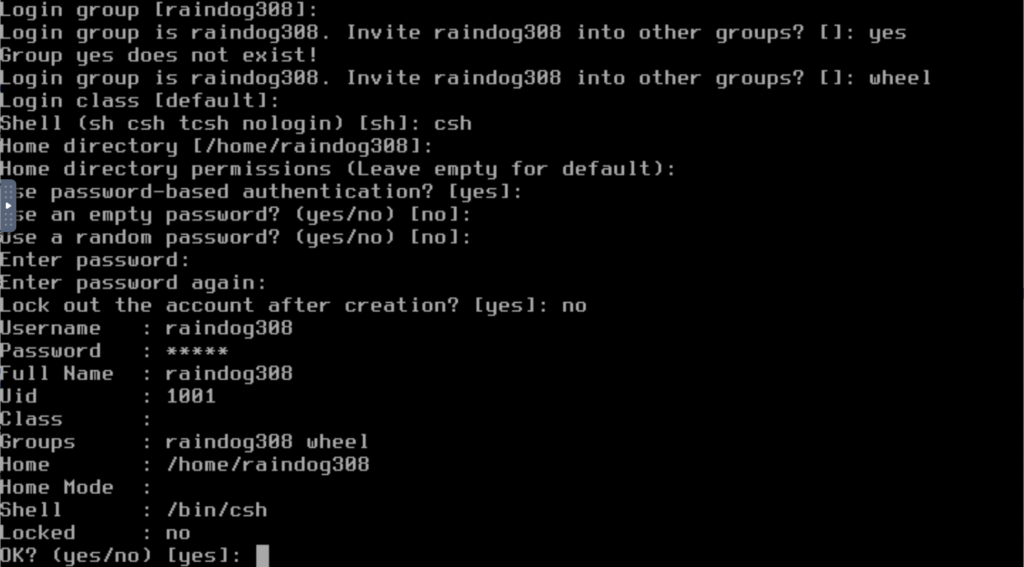Screen dimensions: 1024x567
Task: Click the Password asterisks value
Action: (x=197, y=352)
